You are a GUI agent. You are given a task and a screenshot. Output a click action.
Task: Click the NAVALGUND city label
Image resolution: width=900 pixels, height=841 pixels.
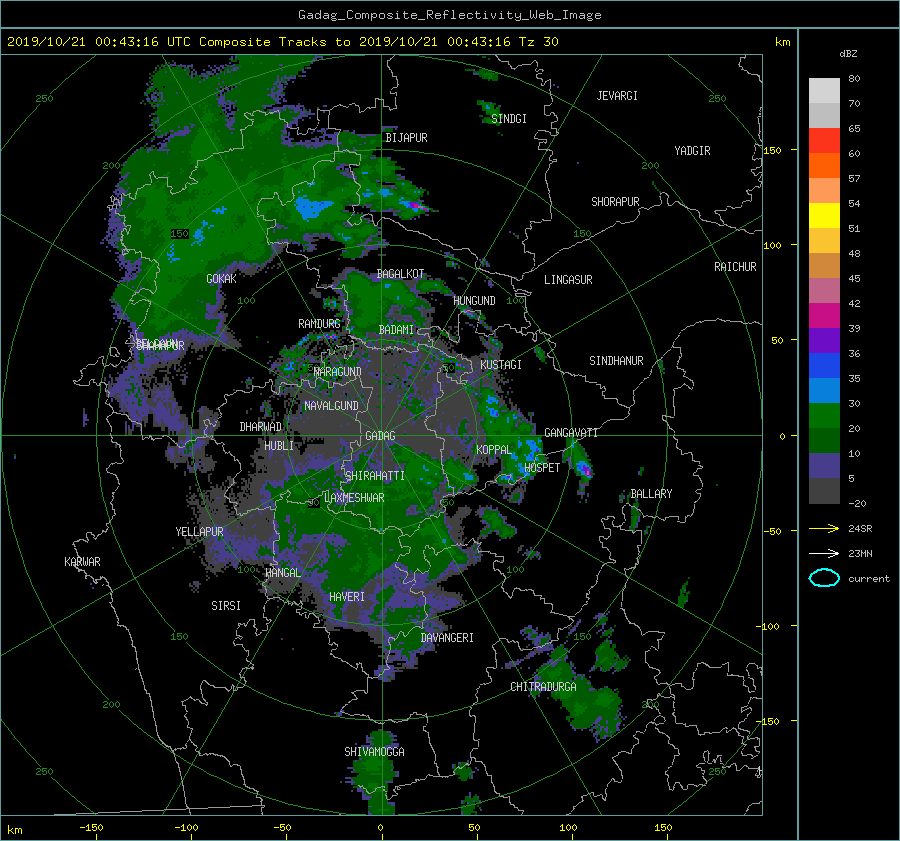(x=331, y=406)
